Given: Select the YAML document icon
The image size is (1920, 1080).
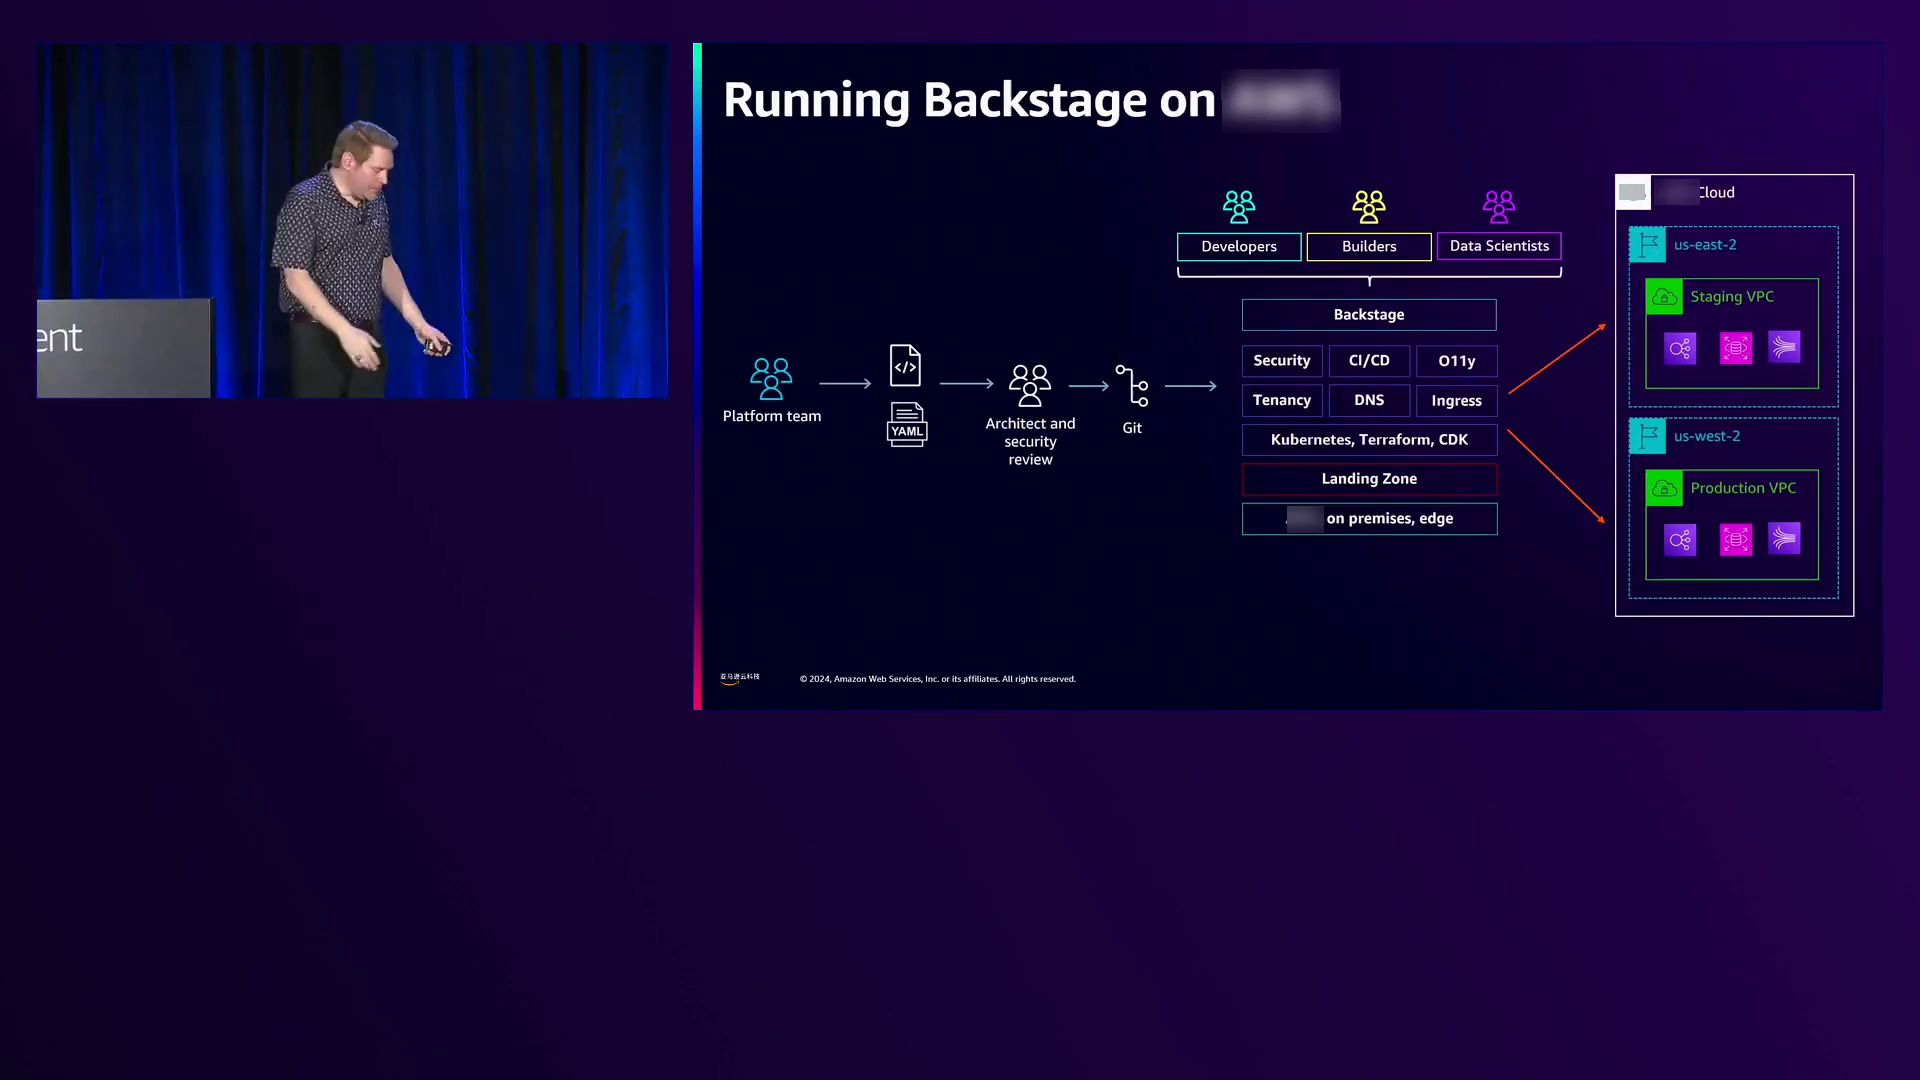Looking at the screenshot, I should (x=907, y=424).
